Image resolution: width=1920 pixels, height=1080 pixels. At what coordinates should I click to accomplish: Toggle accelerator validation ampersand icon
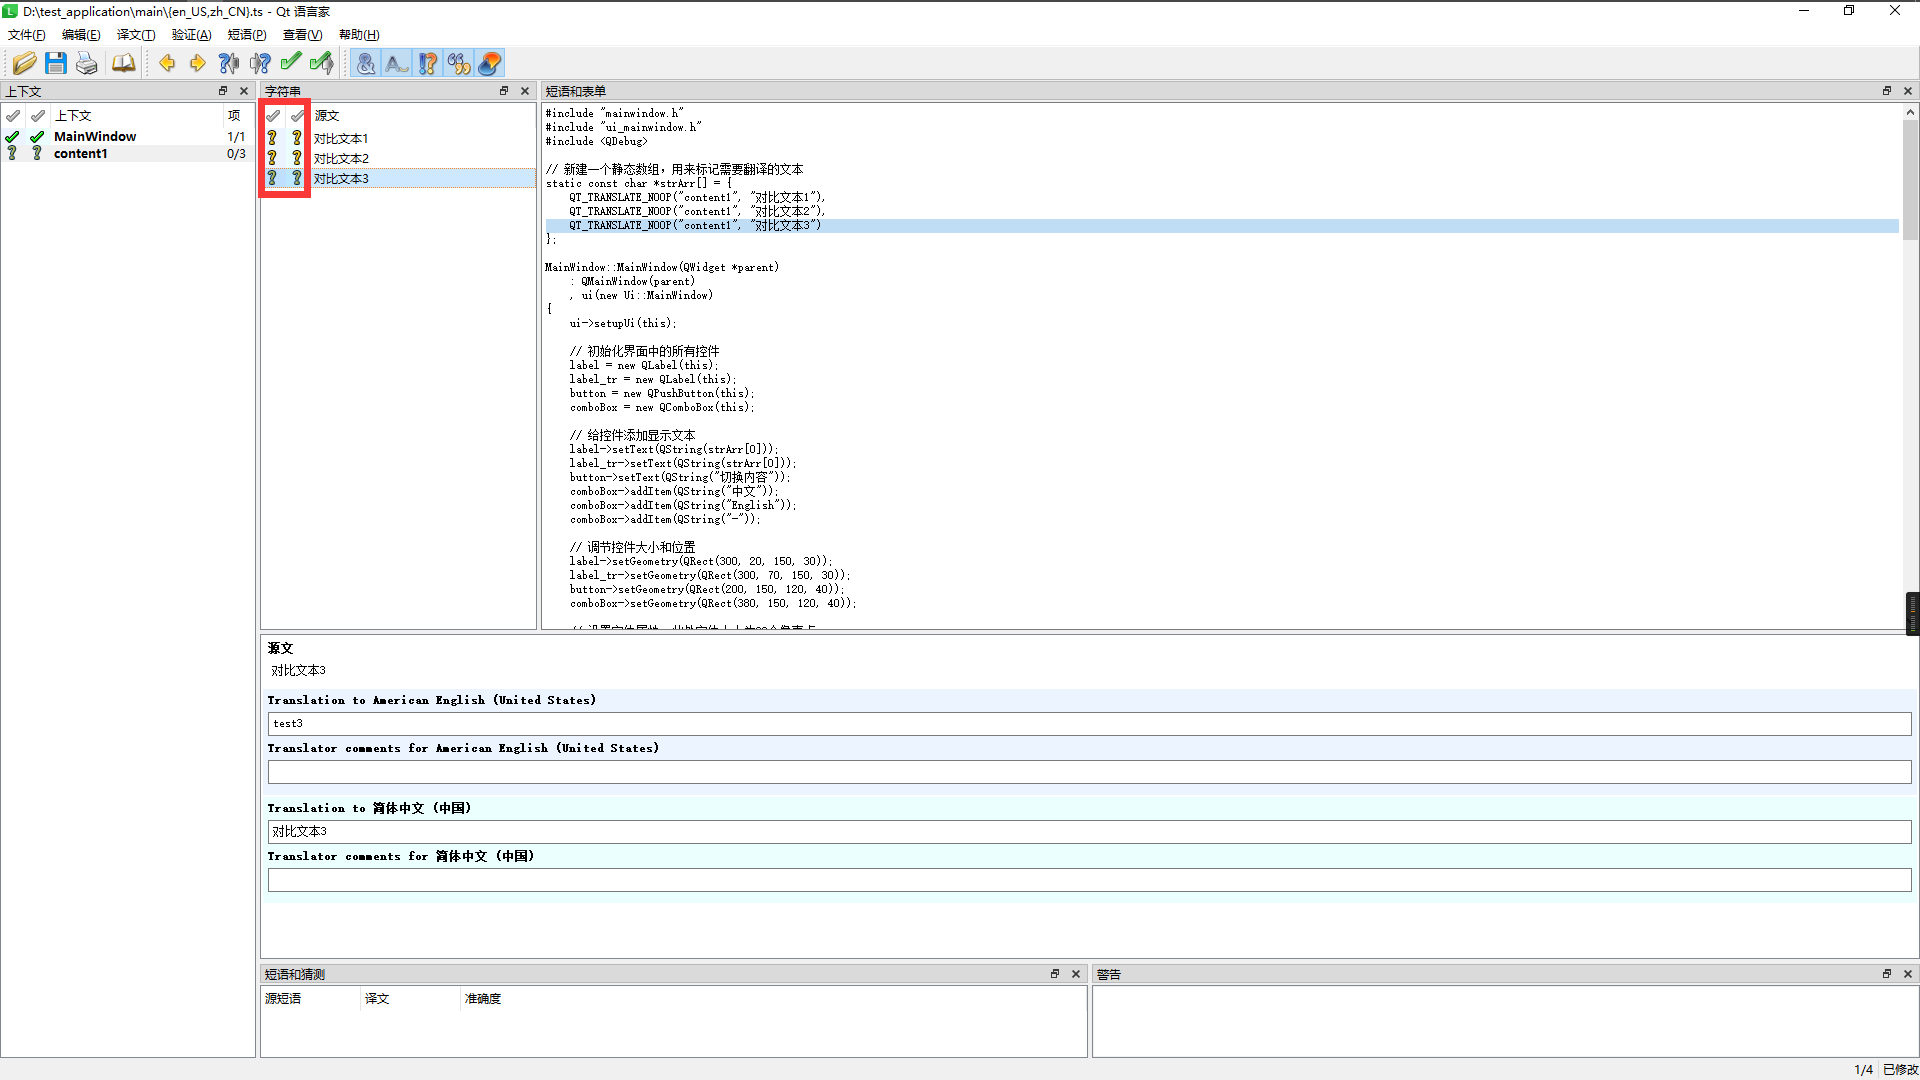click(366, 64)
